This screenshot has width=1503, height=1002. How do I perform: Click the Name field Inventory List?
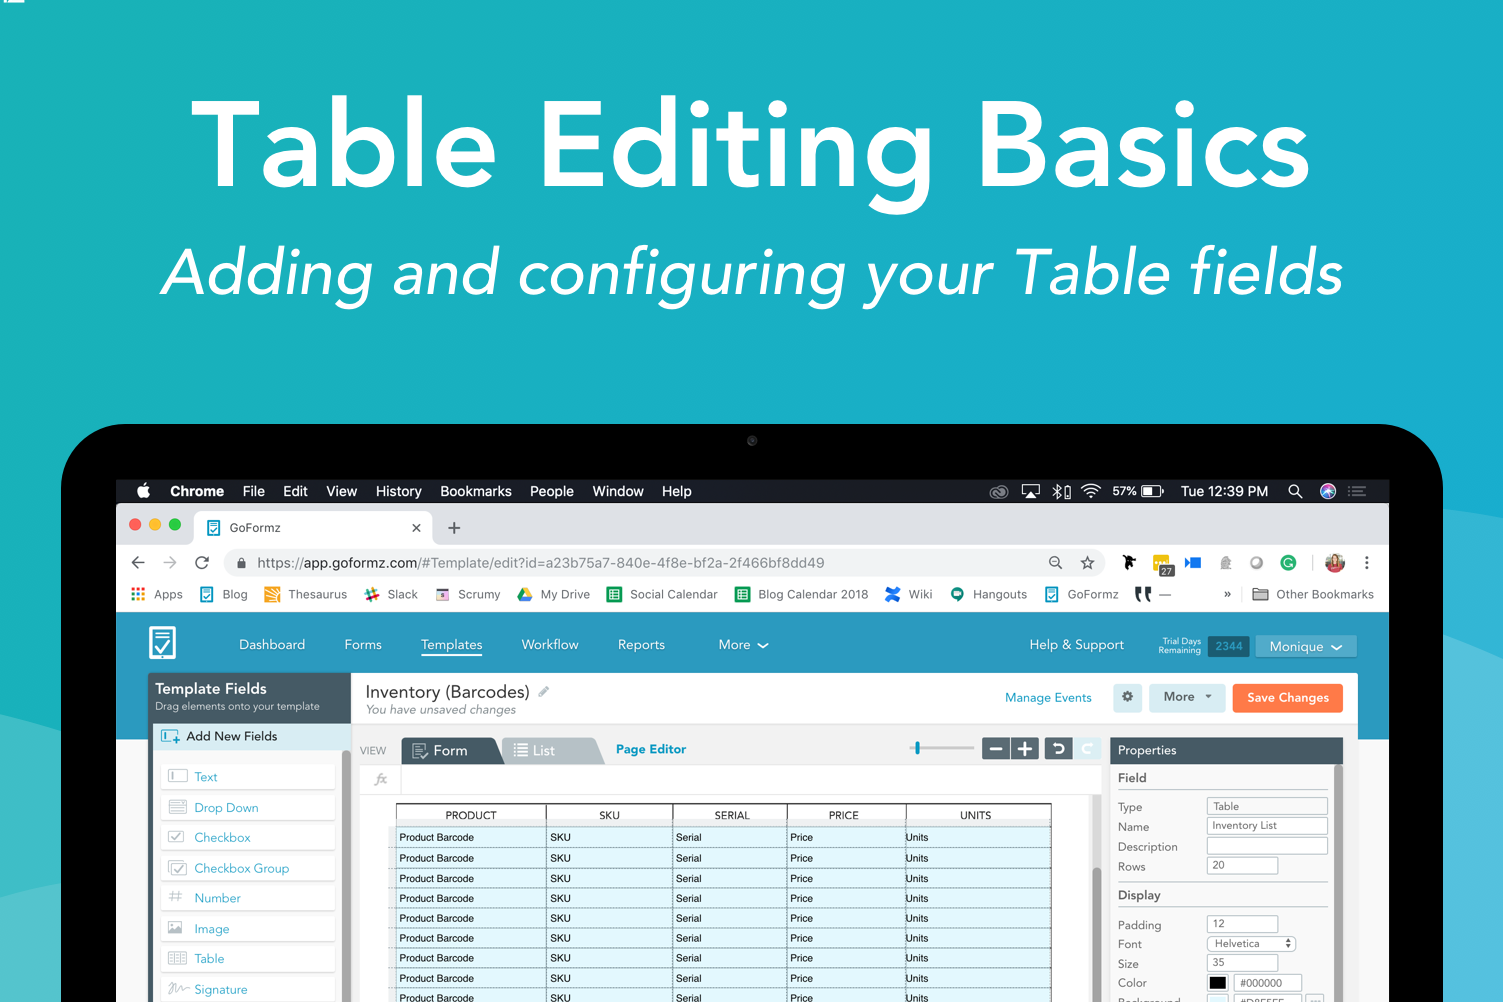click(1267, 826)
